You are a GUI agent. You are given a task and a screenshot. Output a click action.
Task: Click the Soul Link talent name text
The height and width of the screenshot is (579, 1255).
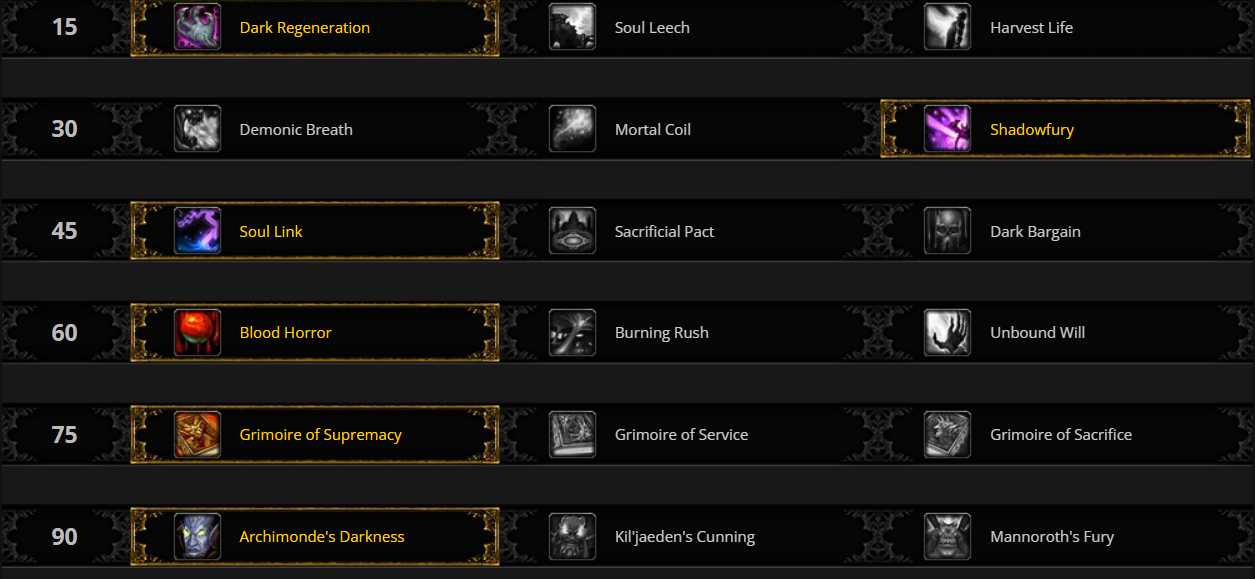[270, 230]
